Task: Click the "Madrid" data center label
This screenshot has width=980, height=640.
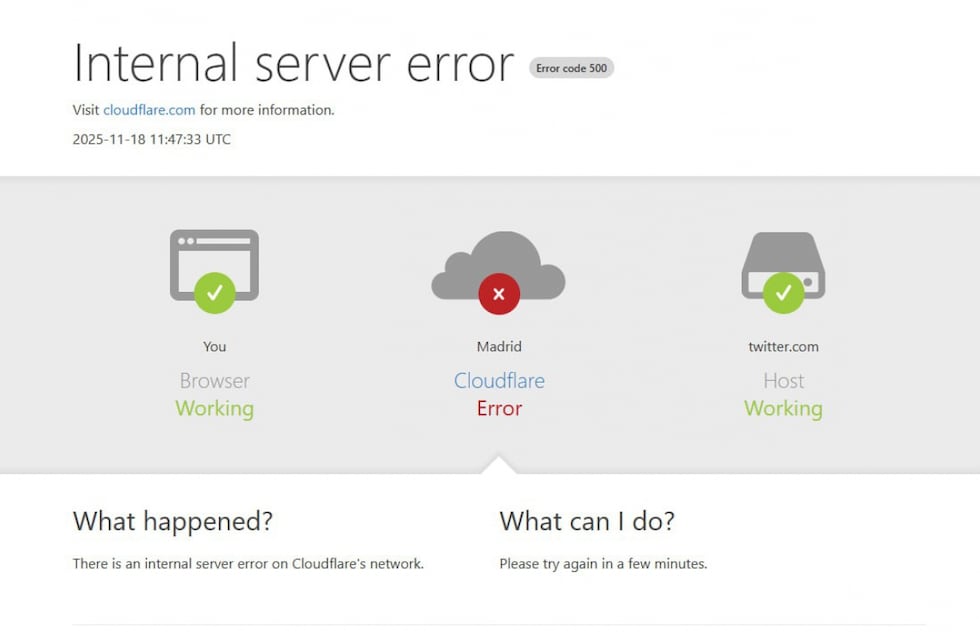Action: tap(499, 346)
